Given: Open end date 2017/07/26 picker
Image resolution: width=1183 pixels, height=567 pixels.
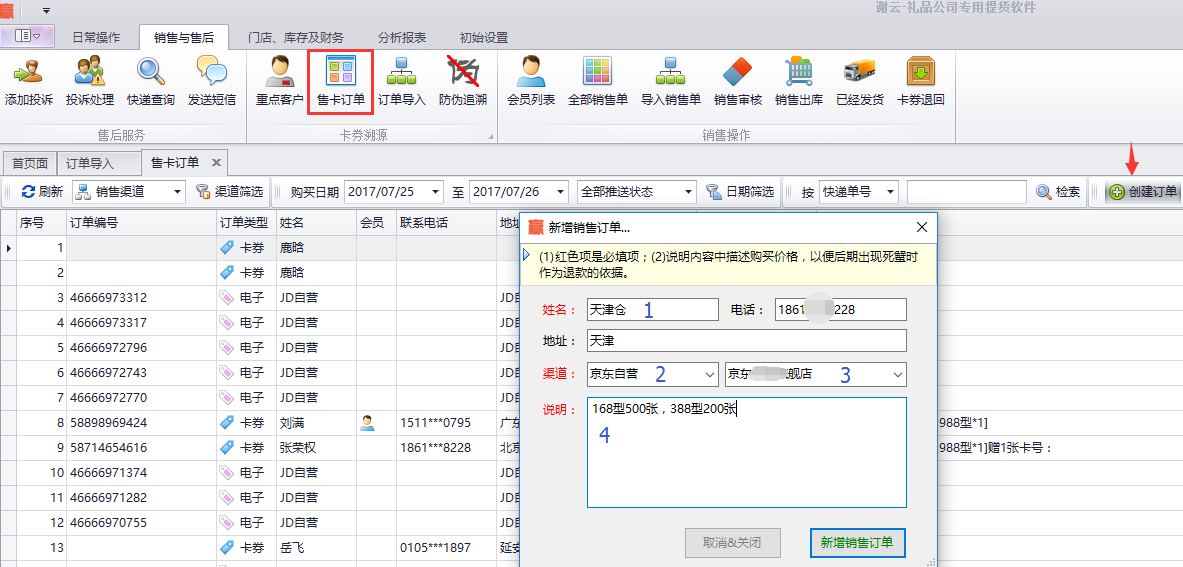Looking at the screenshot, I should (x=559, y=192).
